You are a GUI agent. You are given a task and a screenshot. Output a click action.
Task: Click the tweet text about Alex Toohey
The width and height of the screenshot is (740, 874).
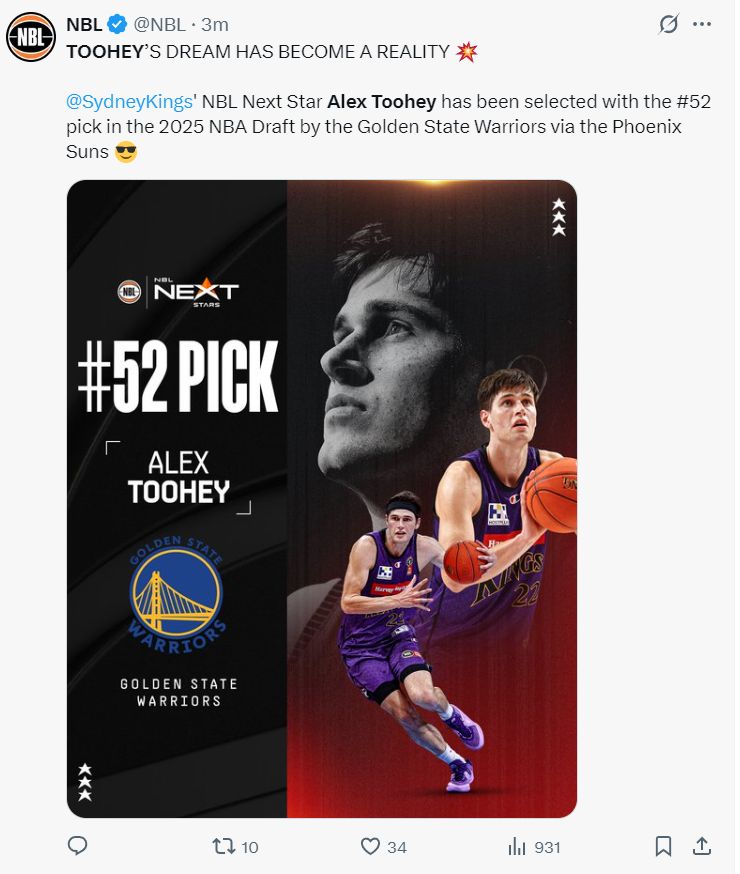point(388,127)
